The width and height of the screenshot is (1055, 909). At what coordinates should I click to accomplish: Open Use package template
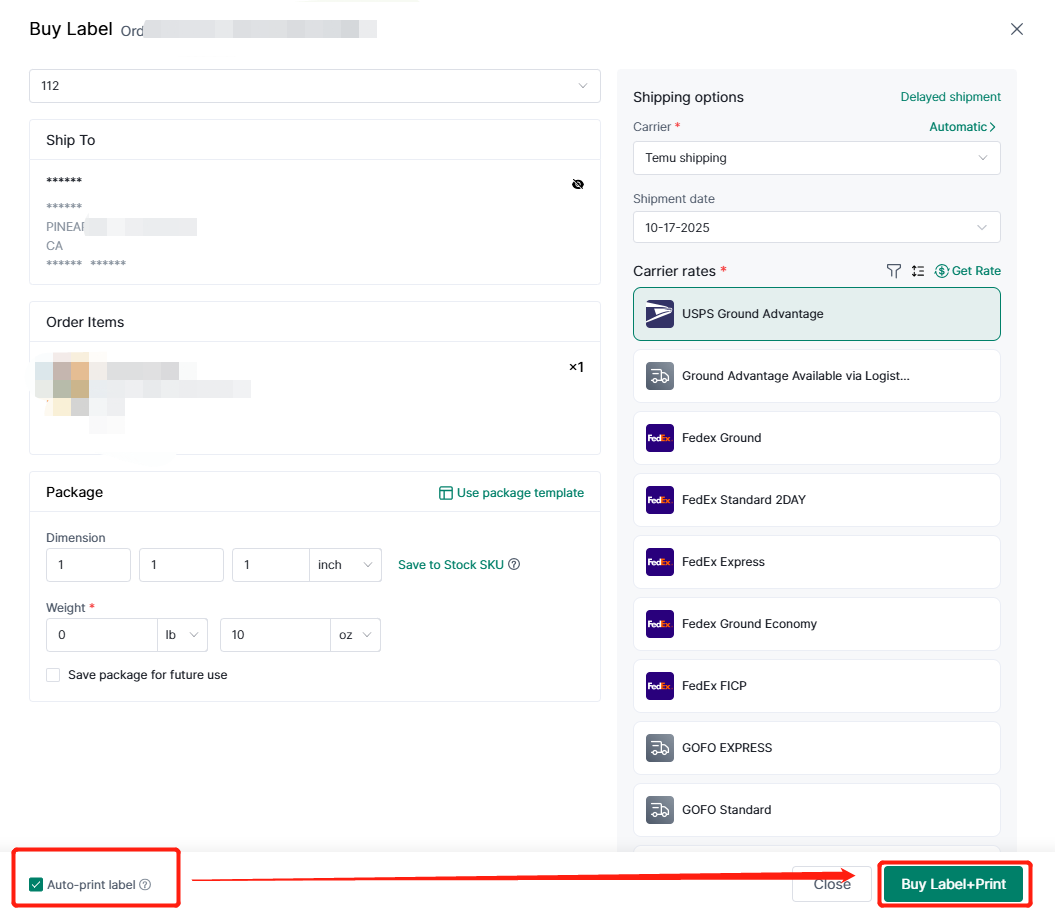click(x=511, y=493)
